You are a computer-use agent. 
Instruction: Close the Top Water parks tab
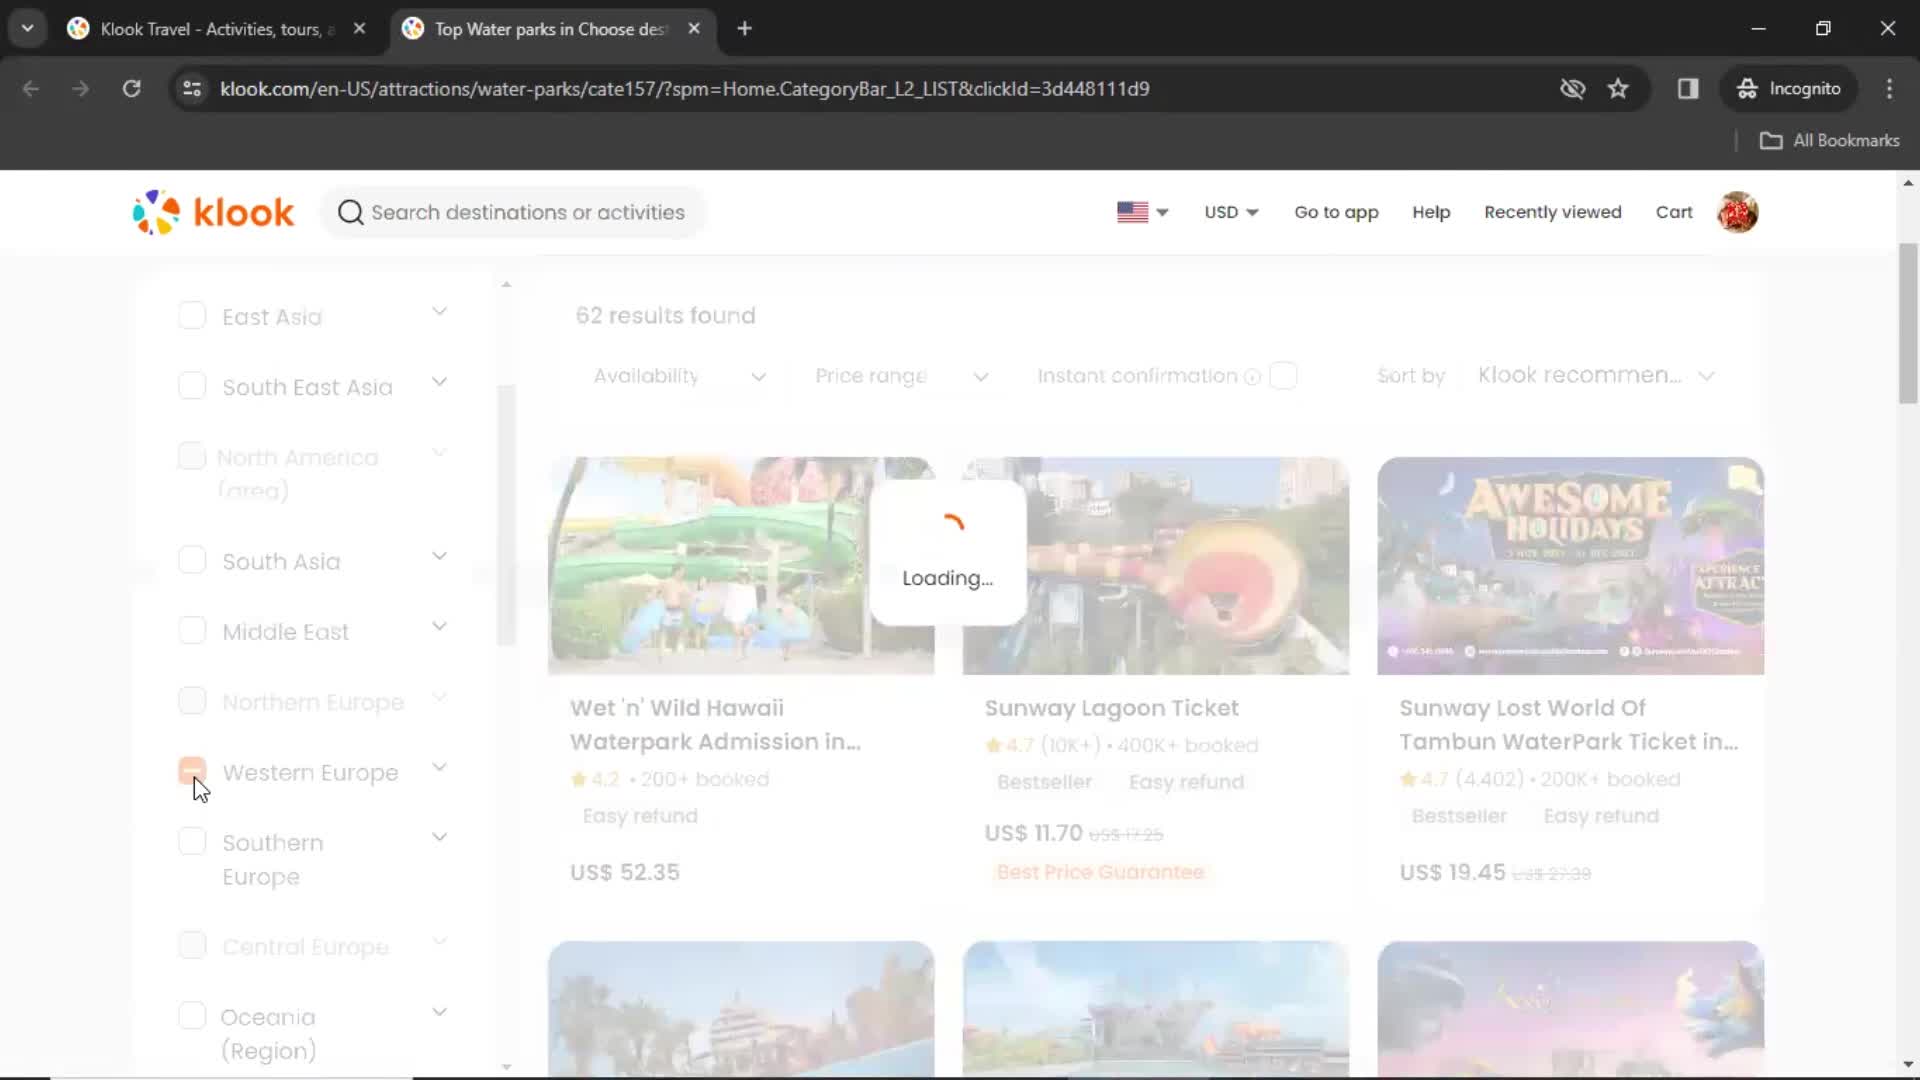pos(694,28)
